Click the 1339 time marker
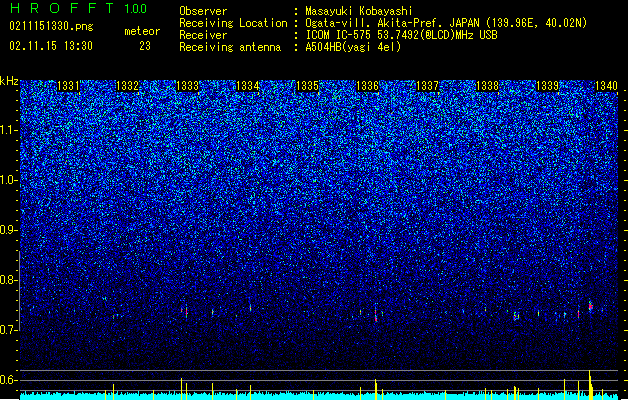Screen dimensions: 629x400 click(x=547, y=86)
